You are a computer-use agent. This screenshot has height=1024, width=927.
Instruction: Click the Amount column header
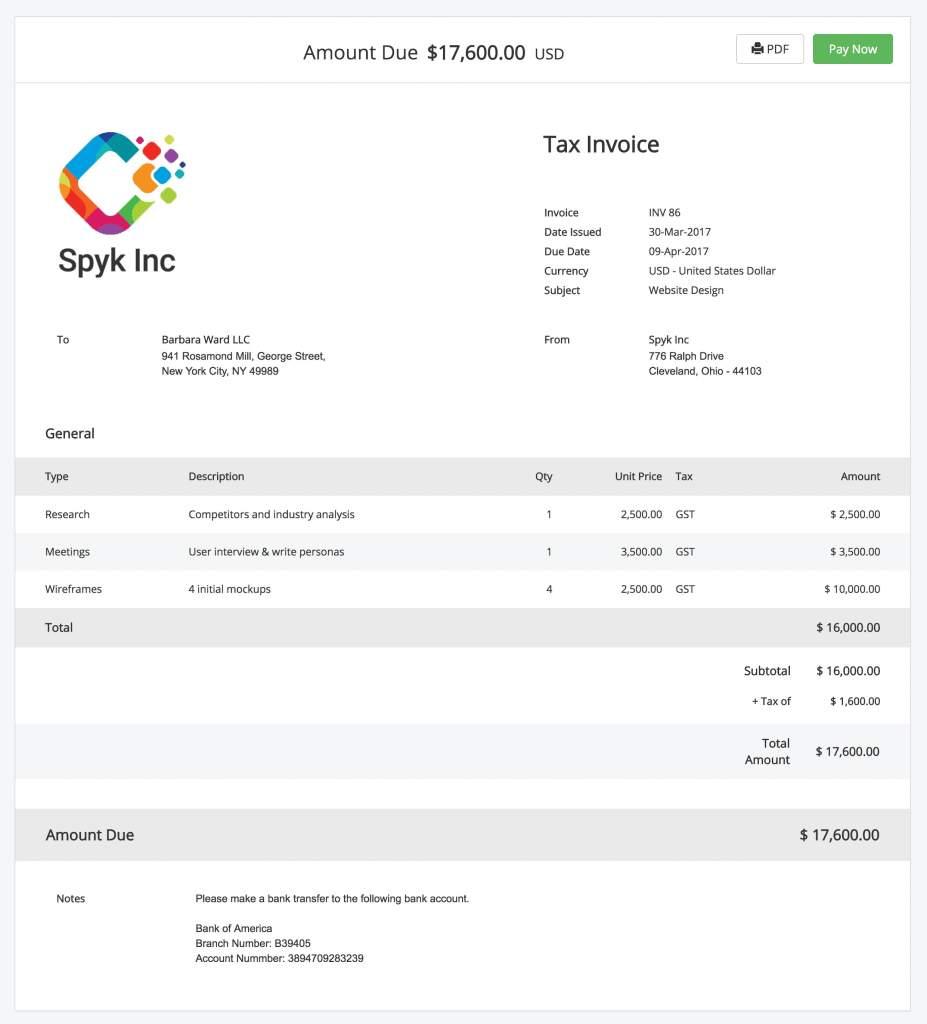[860, 477]
